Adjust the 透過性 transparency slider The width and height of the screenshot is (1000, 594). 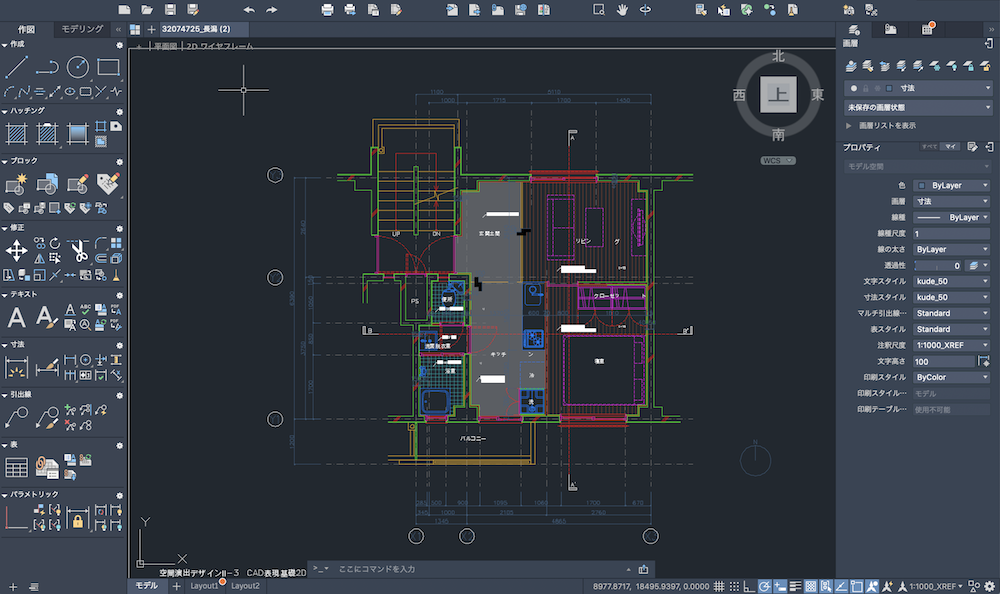pyautogui.click(x=939, y=265)
